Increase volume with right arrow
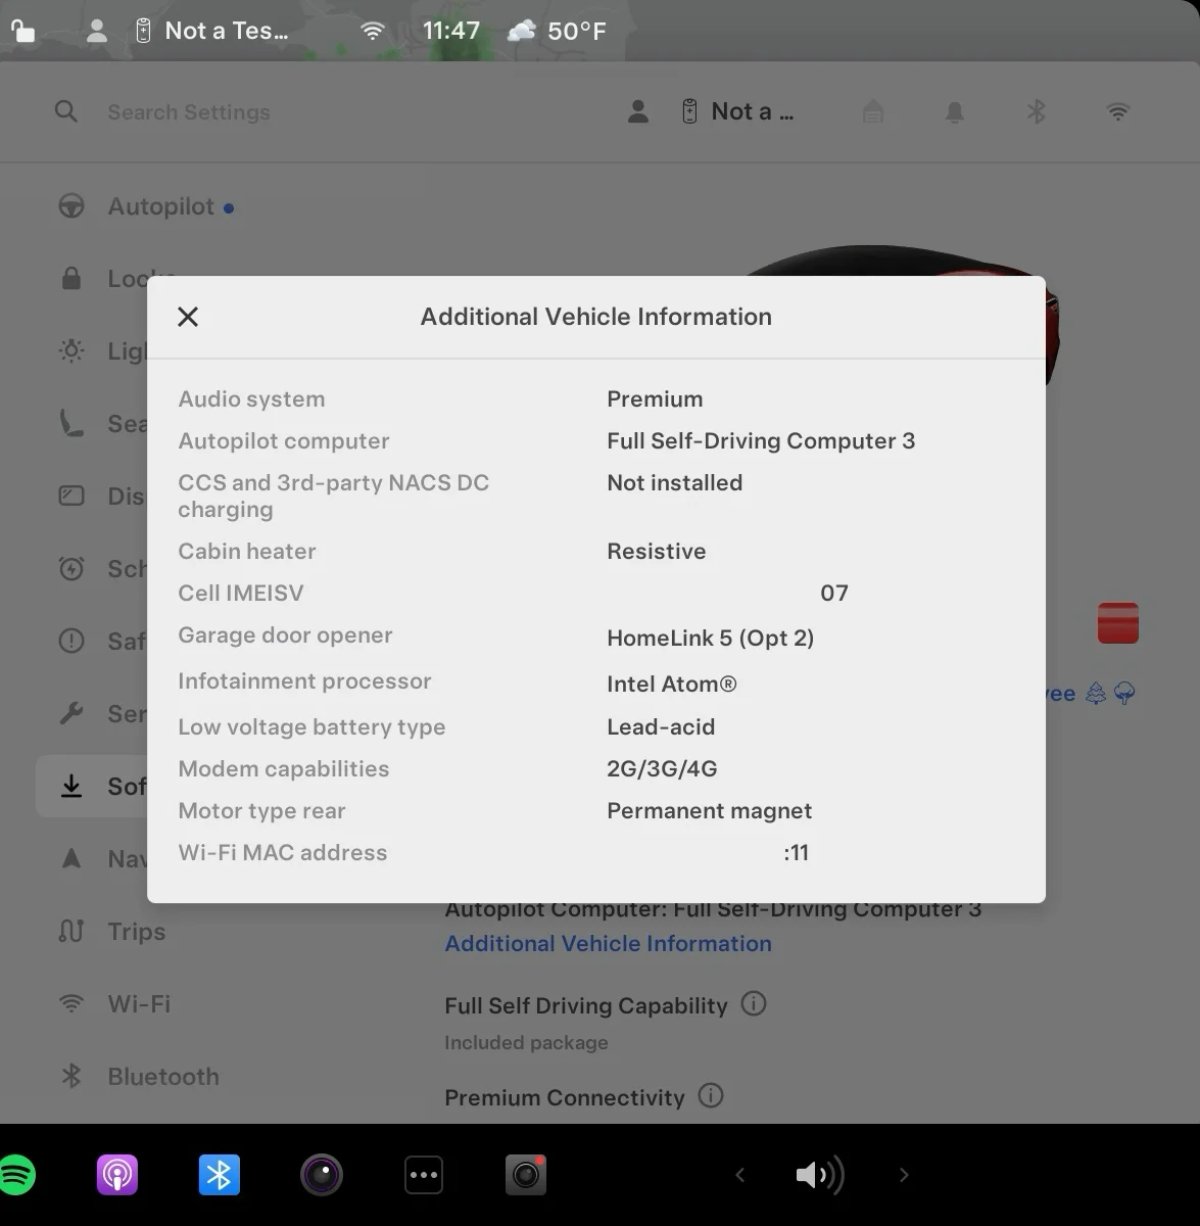This screenshot has height=1226, width=1200. pos(903,1175)
